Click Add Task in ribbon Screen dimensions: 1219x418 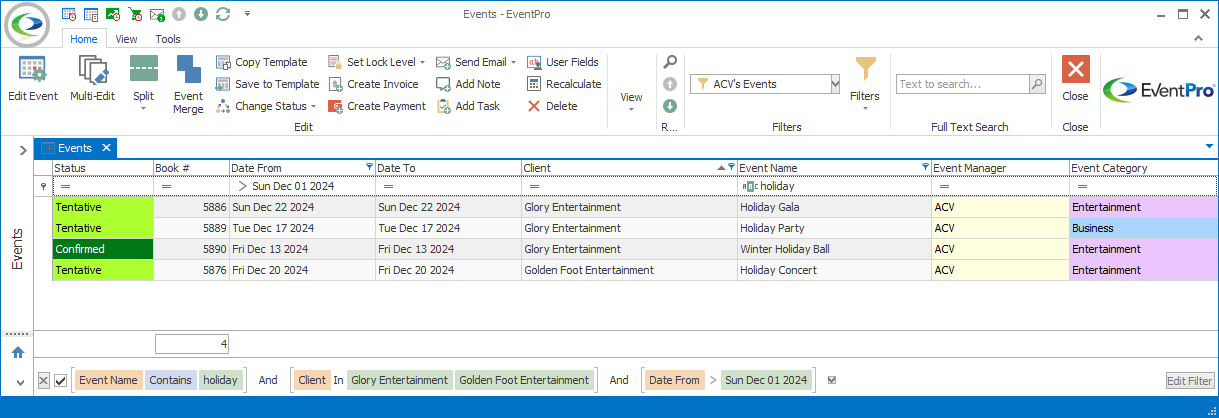[x=467, y=106]
